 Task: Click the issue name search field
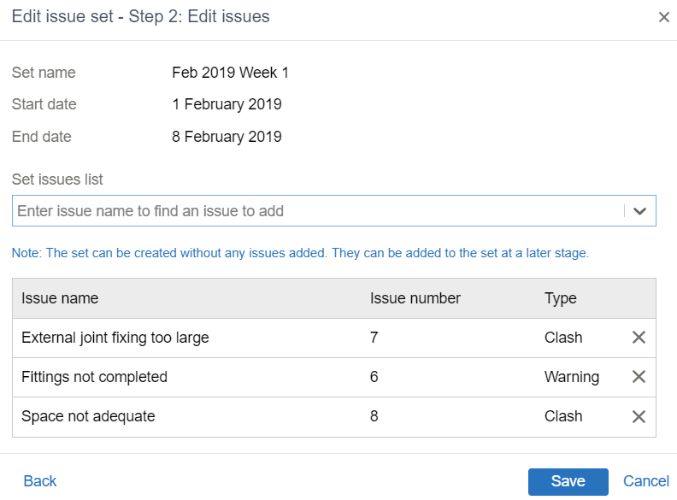tap(319, 211)
